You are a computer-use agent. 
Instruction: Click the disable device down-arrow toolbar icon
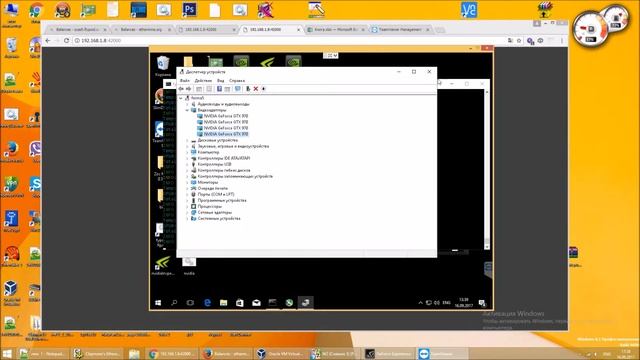pos(264,89)
